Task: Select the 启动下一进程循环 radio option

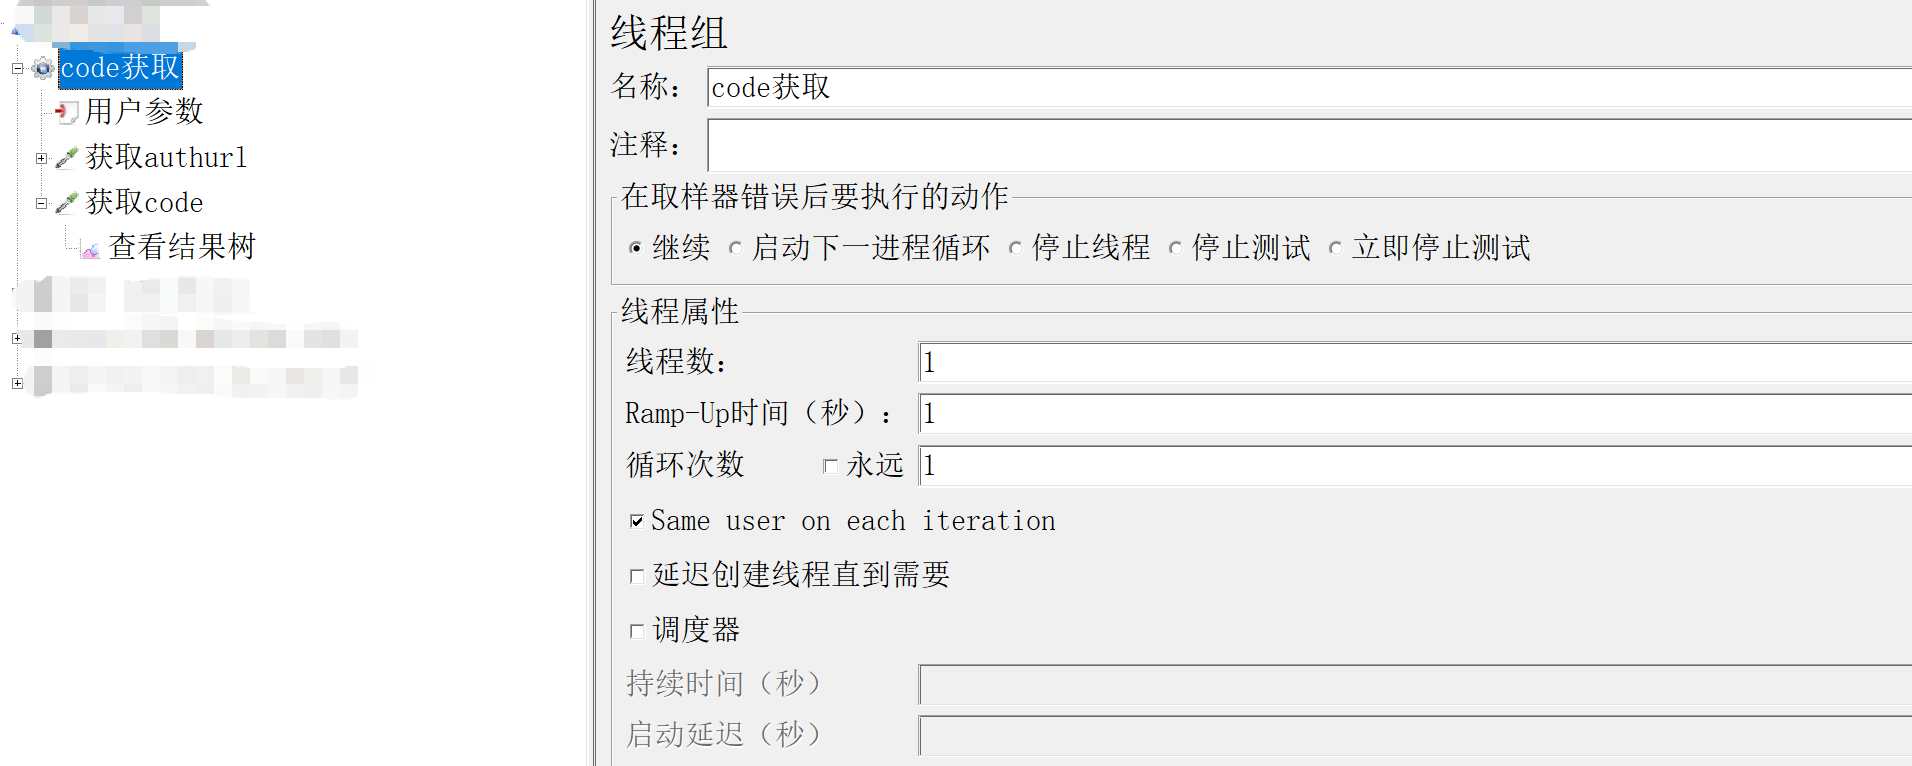Action: (736, 247)
